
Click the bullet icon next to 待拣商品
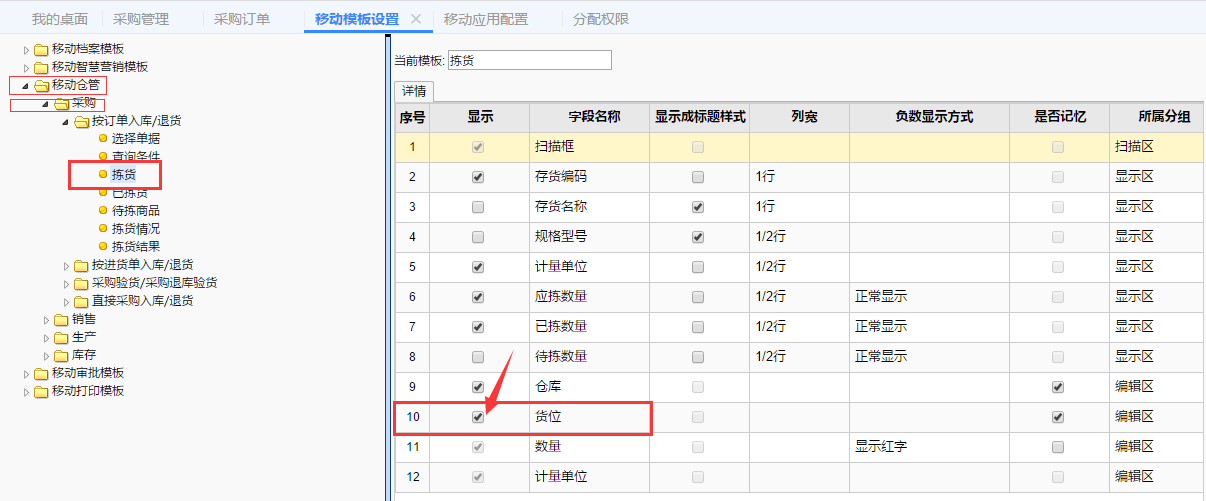(x=103, y=211)
